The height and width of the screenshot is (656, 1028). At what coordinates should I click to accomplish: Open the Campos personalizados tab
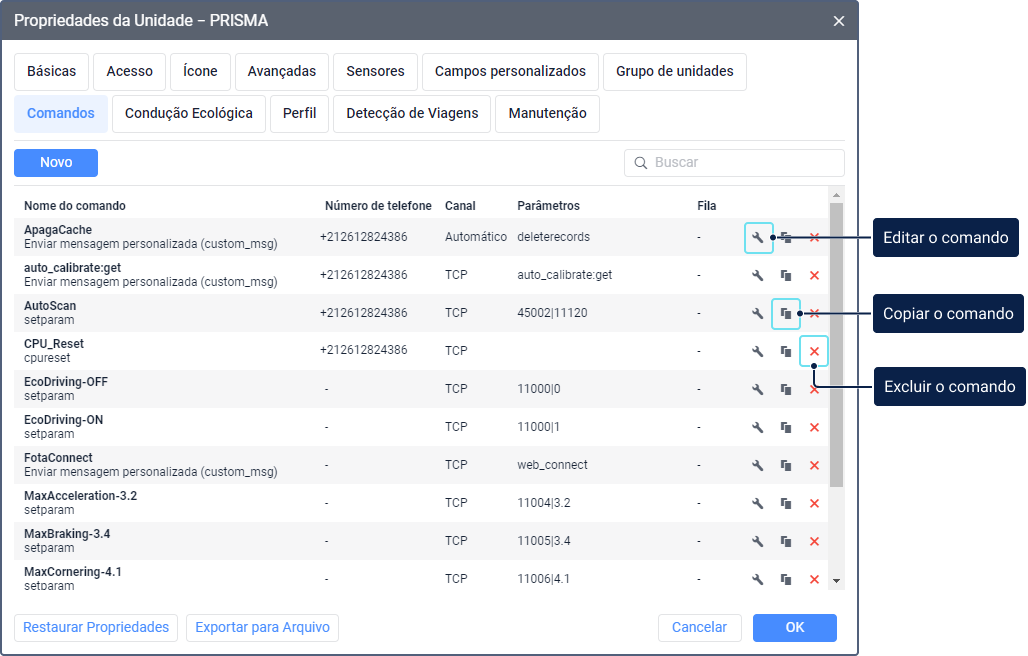(510, 72)
